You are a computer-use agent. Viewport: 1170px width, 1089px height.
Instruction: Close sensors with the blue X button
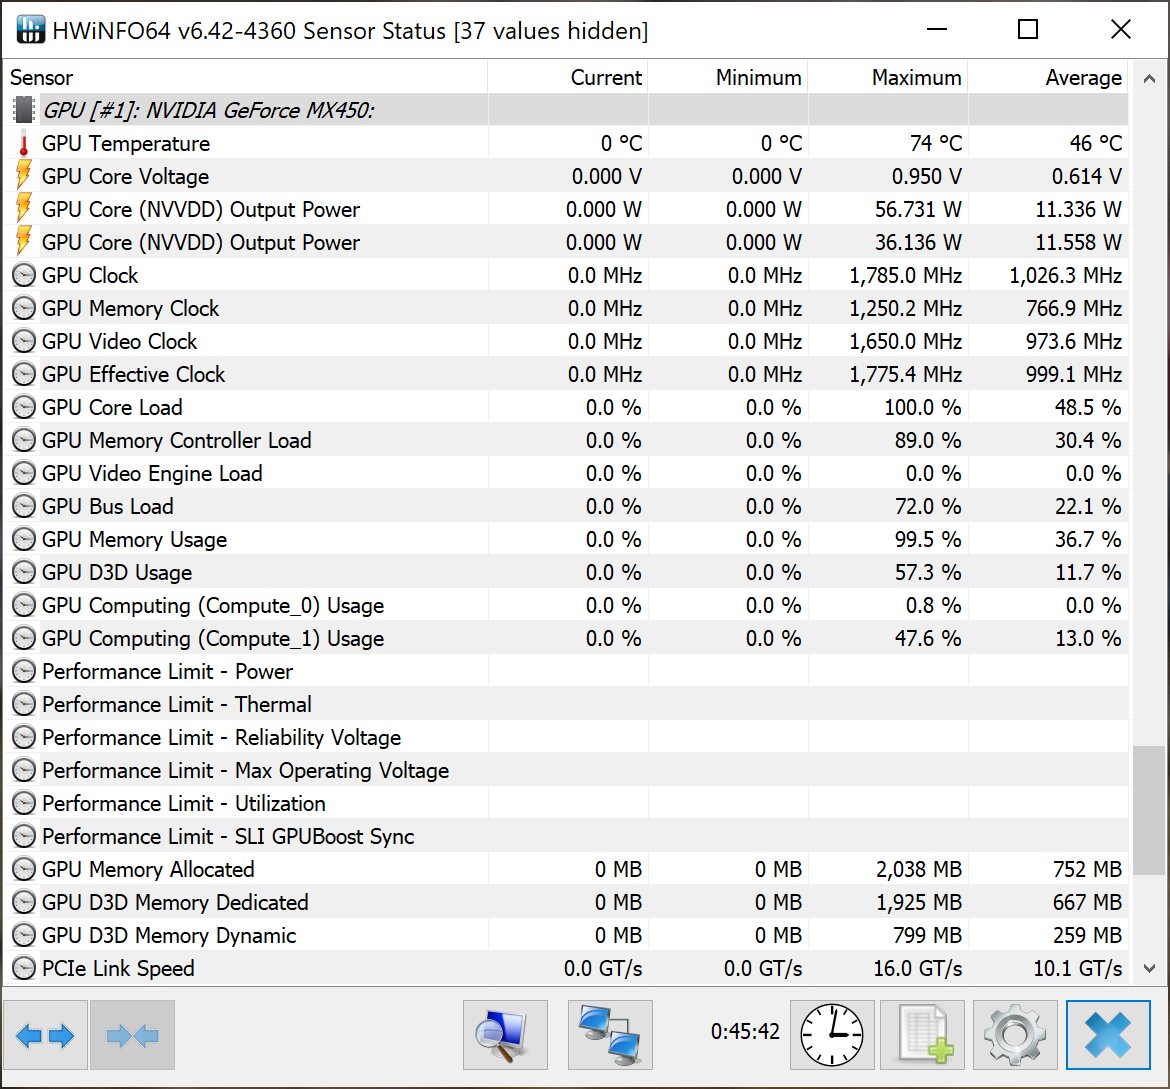pos(1108,1035)
